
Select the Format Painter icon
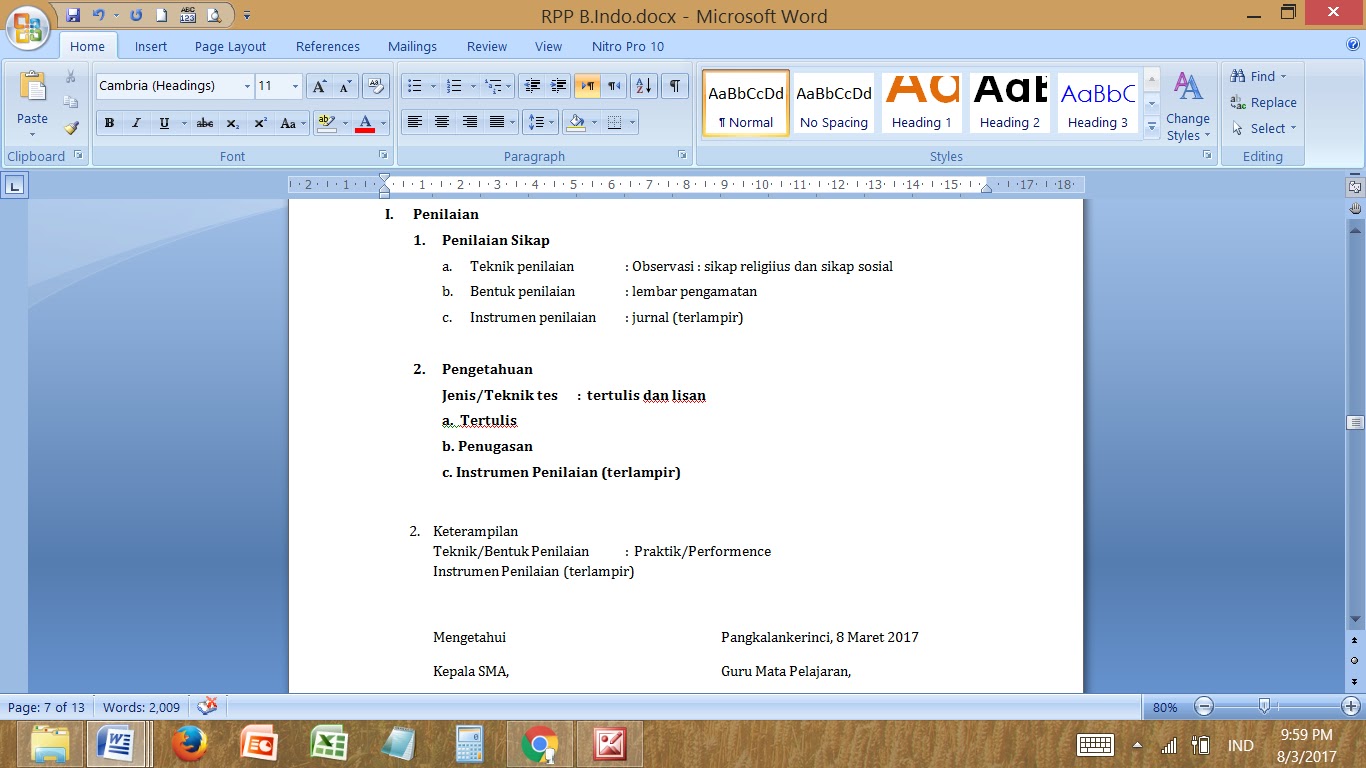70,127
